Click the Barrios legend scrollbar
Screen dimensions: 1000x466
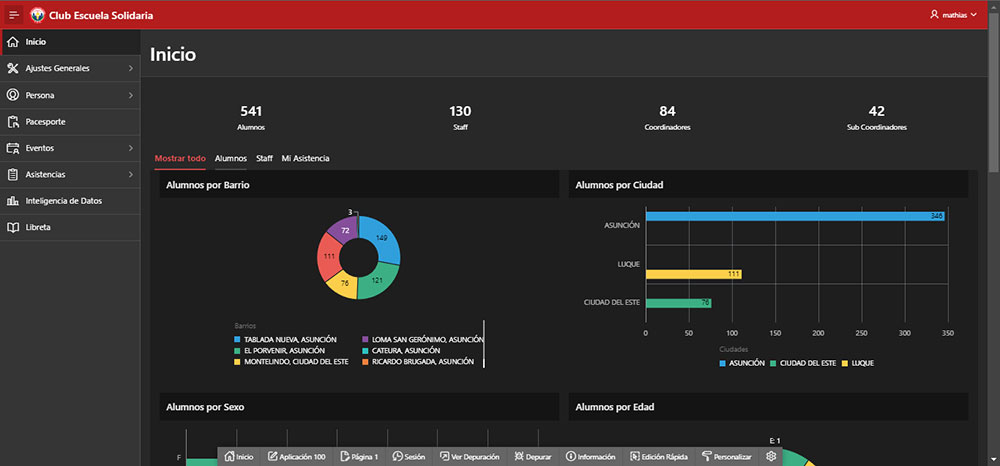pyautogui.click(x=483, y=344)
